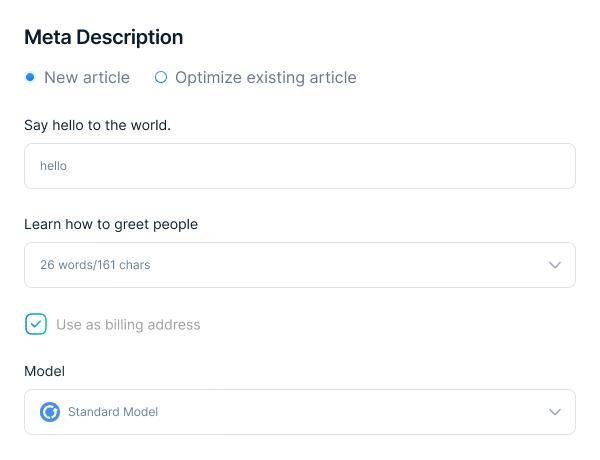
Task: Click the "Learn how to greet people" label
Action: click(111, 224)
